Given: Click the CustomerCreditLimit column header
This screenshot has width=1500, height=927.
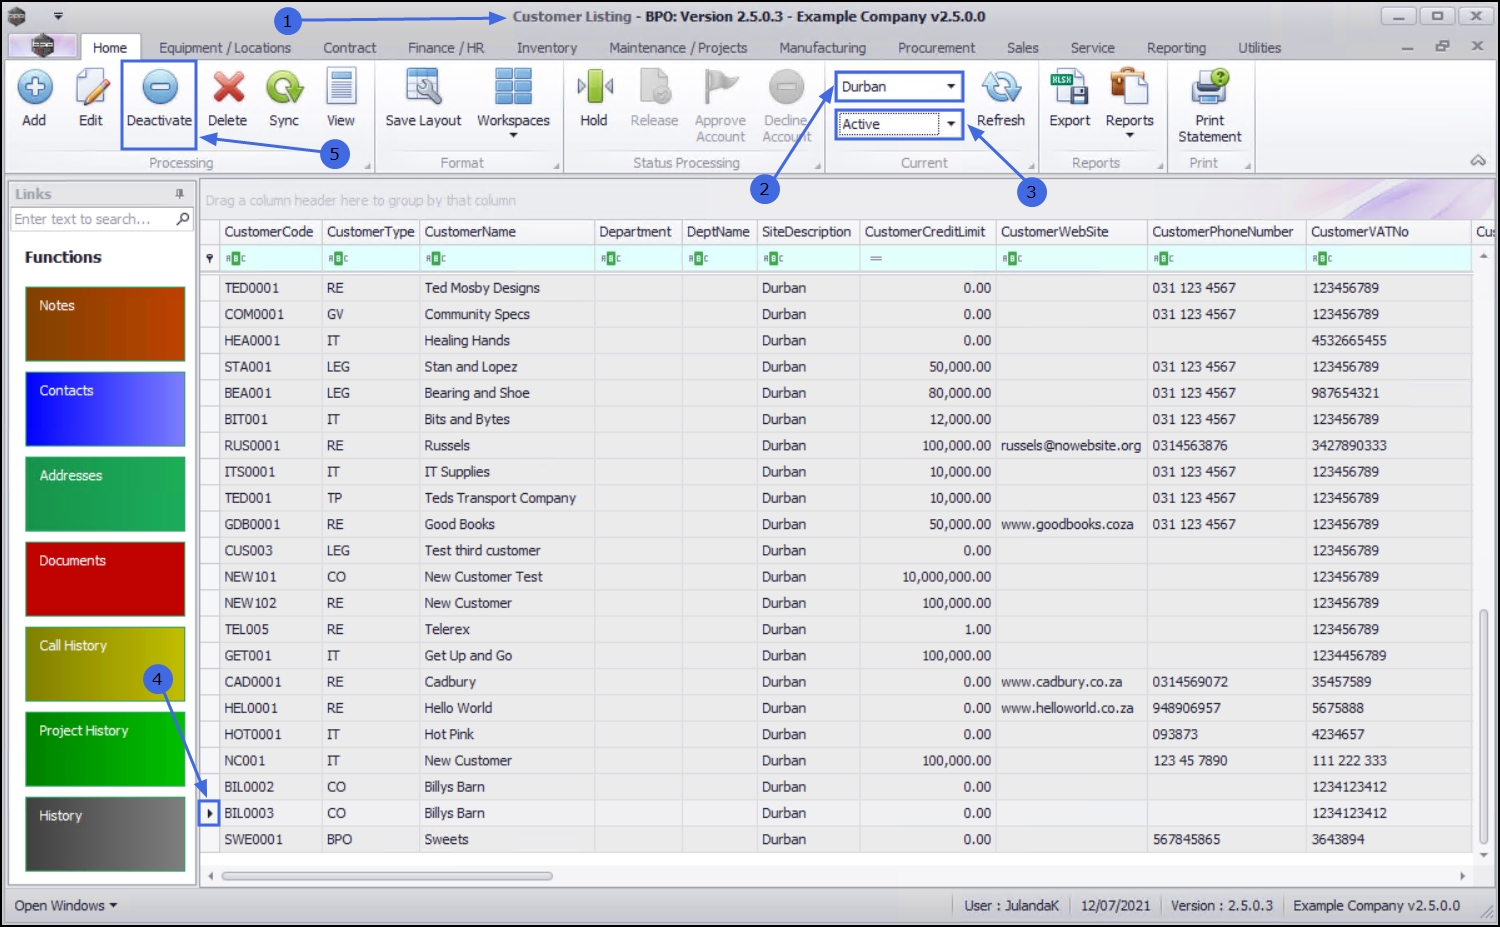Looking at the screenshot, I should 926,232.
